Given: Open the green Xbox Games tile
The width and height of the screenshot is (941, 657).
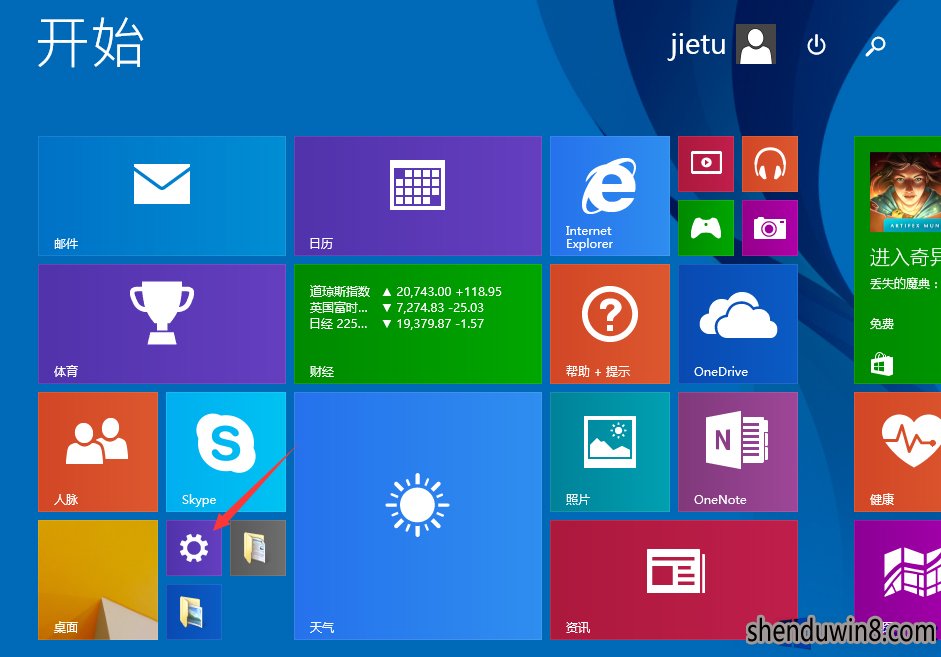Looking at the screenshot, I should 706,228.
